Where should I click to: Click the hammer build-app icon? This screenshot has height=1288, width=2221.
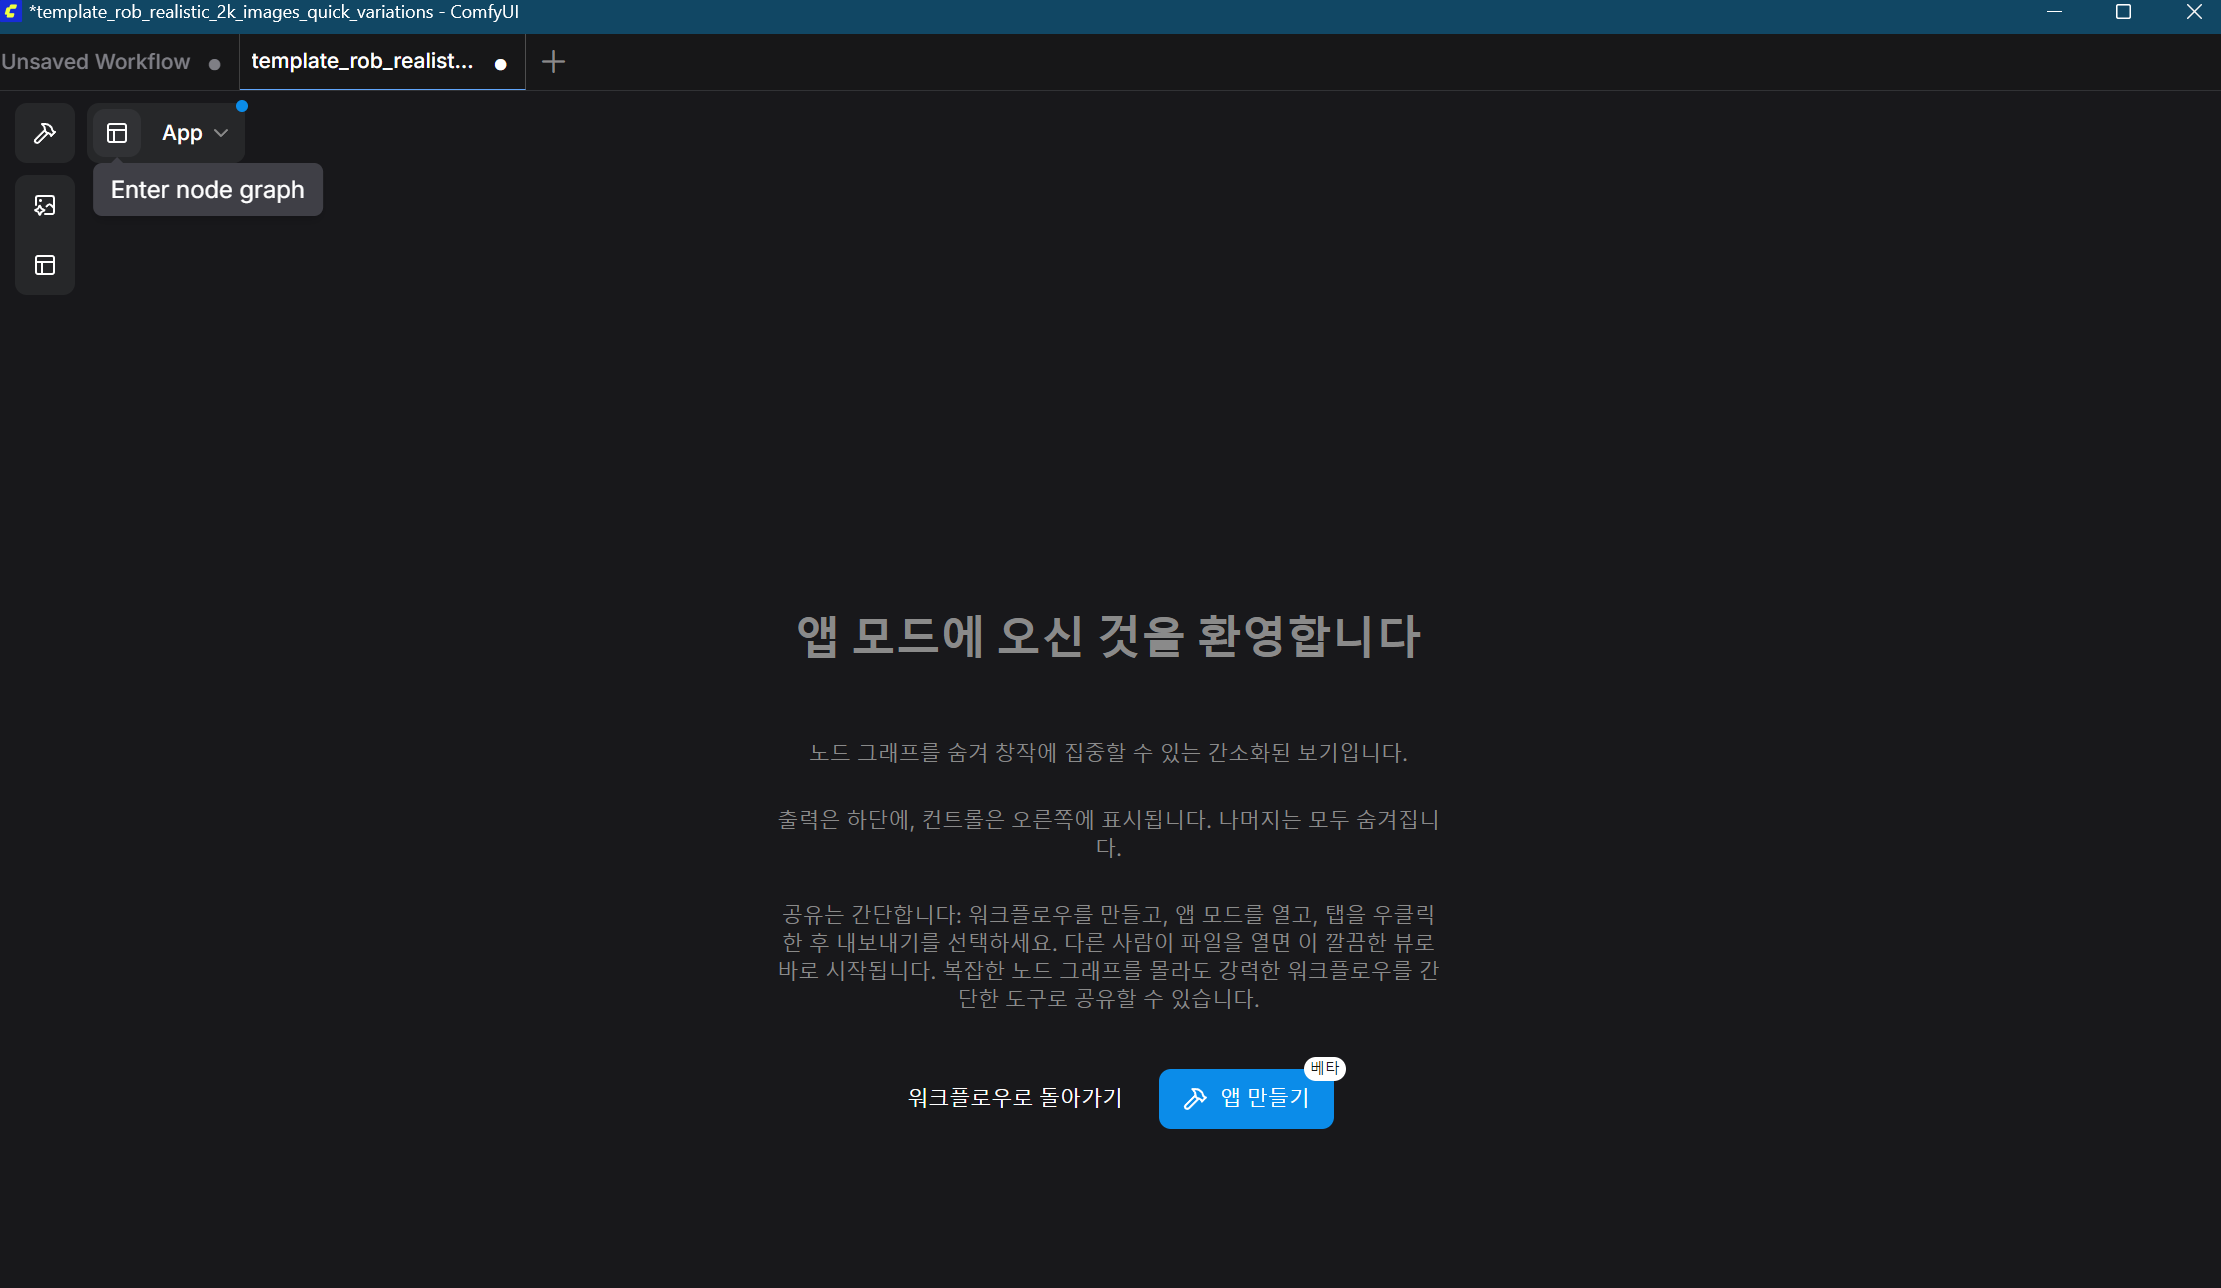coord(45,133)
